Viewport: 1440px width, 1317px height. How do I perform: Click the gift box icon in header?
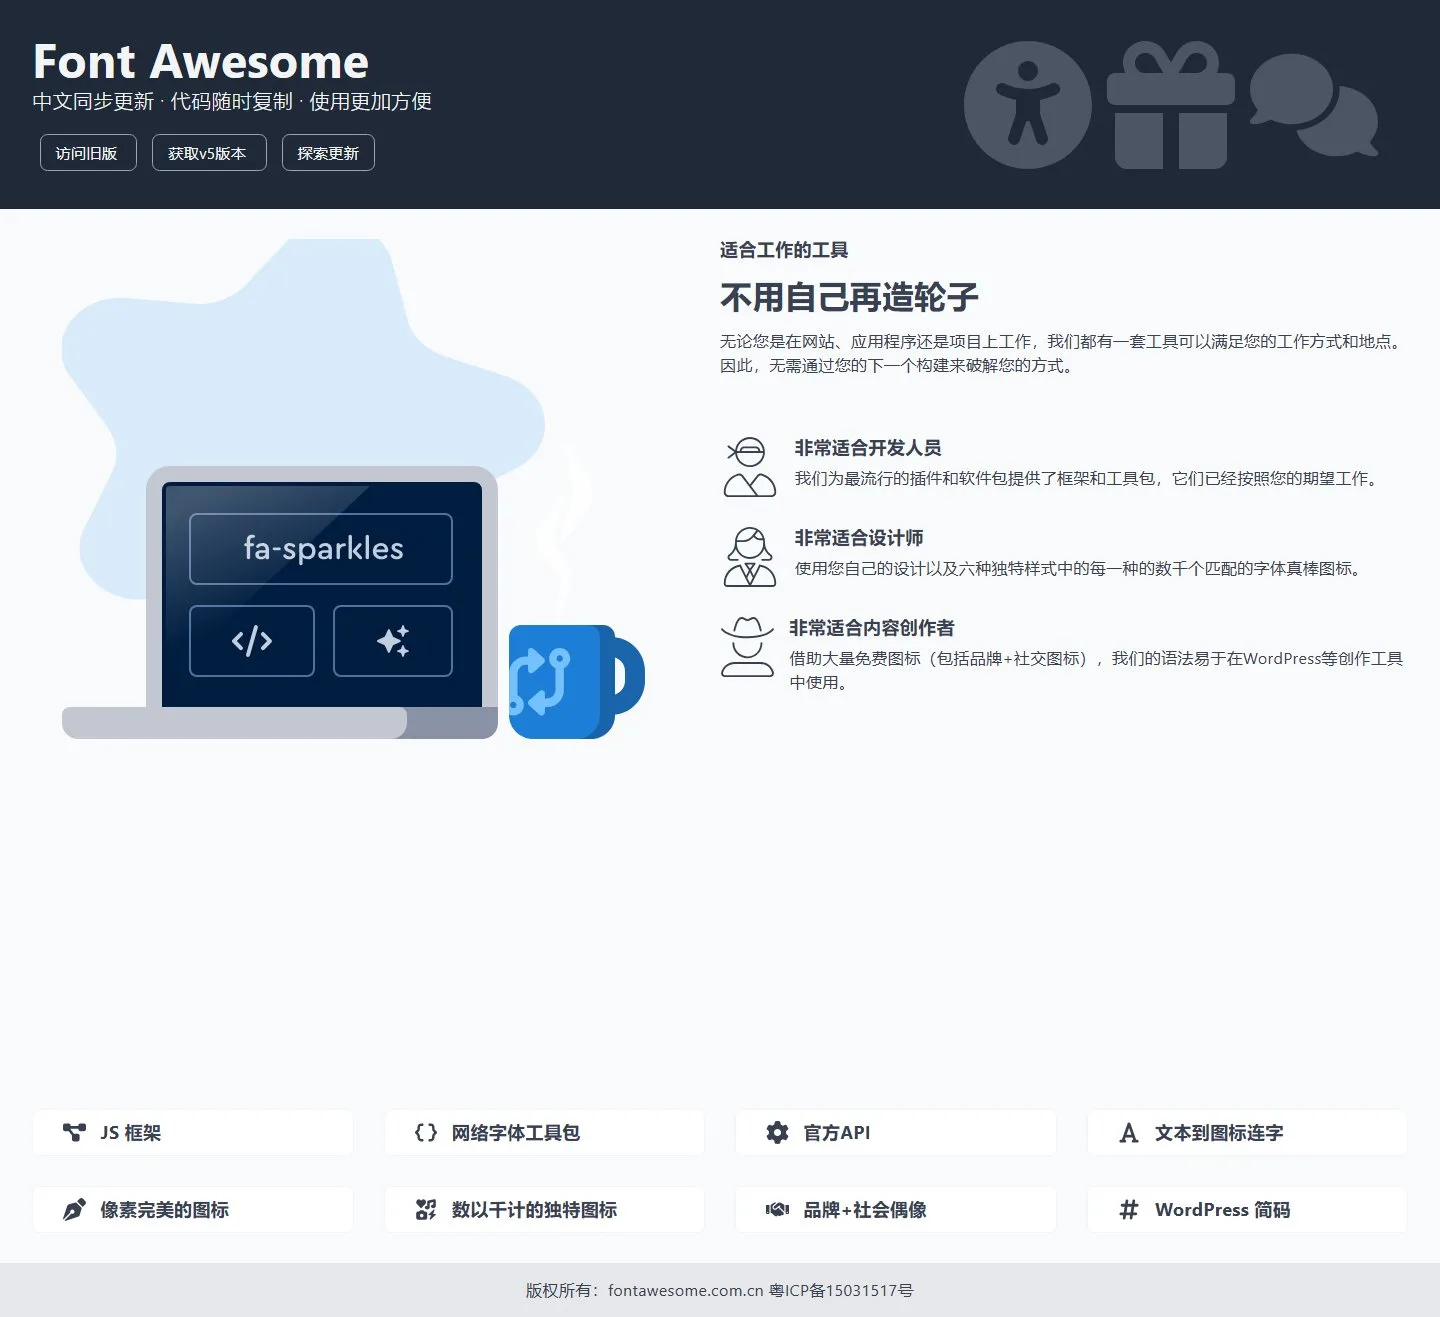[x=1171, y=105]
